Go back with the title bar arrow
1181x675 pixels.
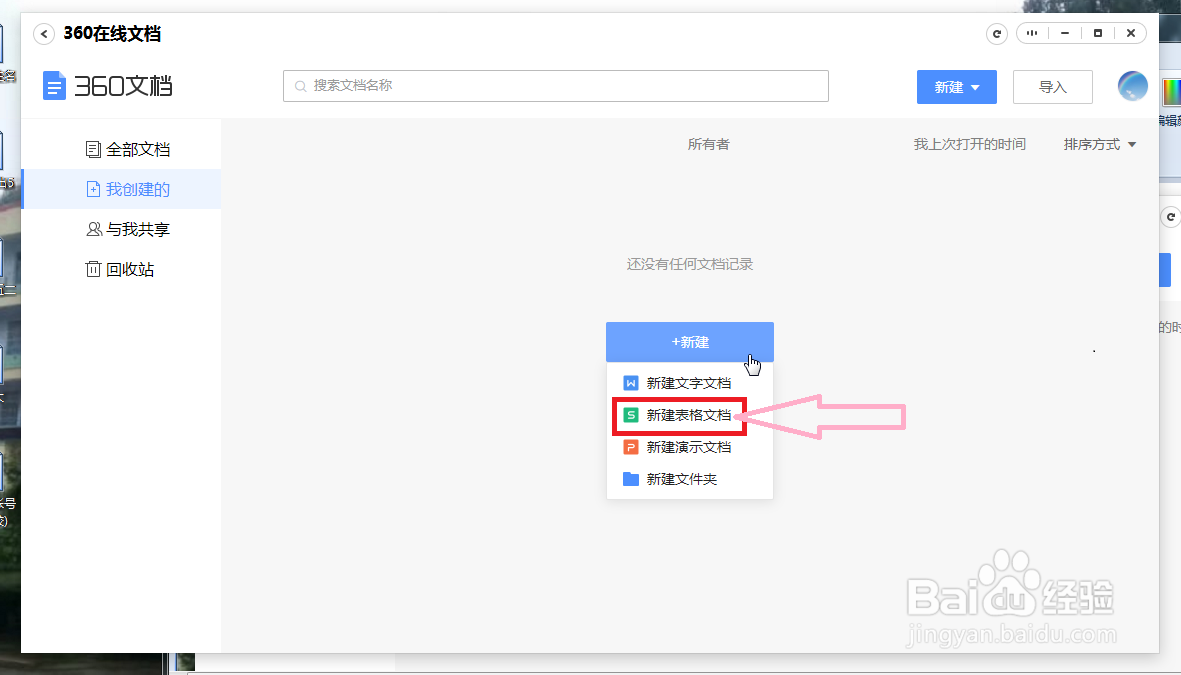(x=44, y=34)
